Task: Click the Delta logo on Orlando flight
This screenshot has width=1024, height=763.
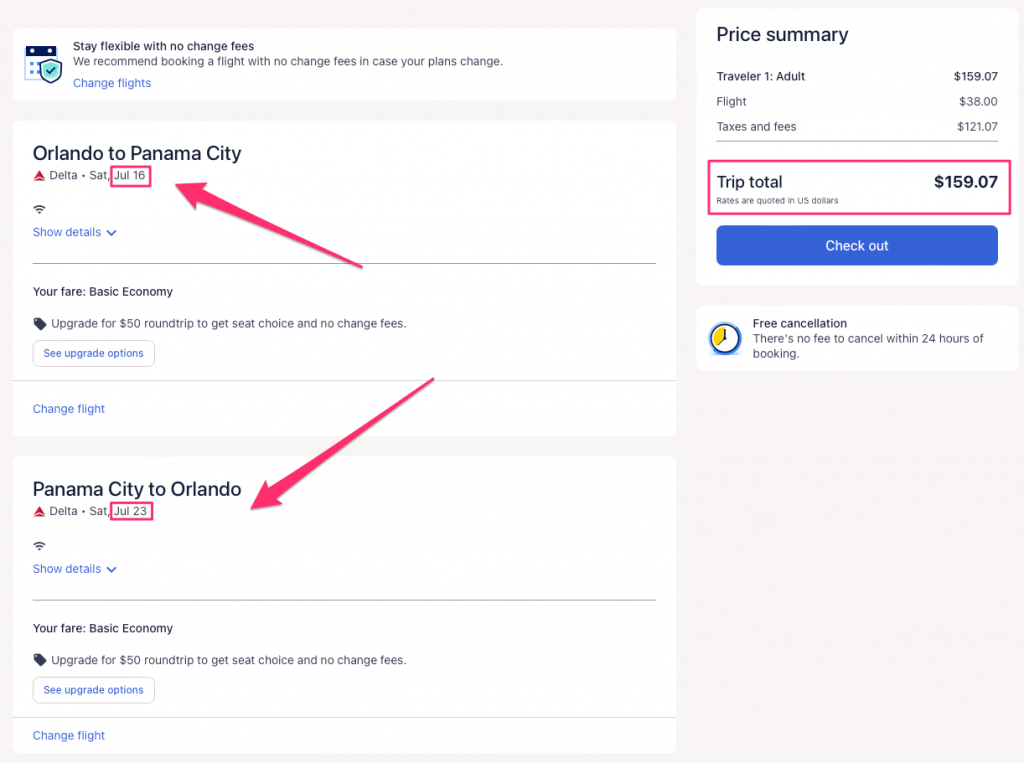Action: click(40, 176)
